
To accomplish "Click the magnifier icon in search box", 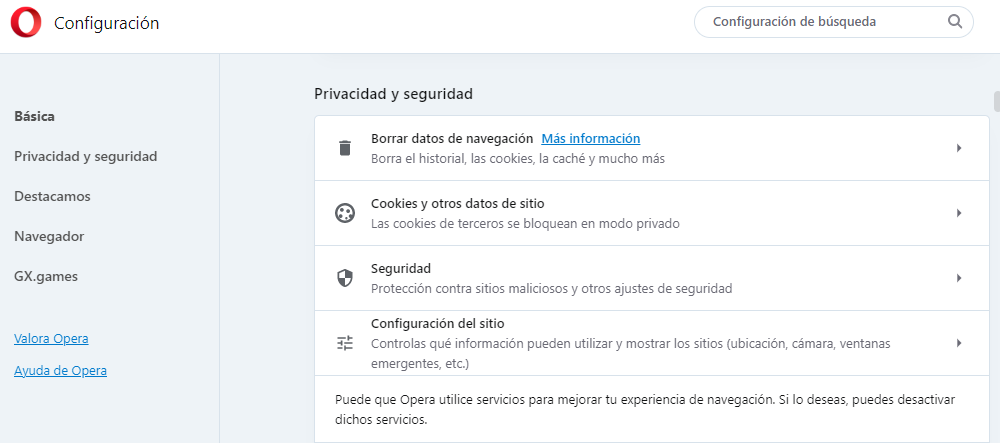I will click(954, 22).
